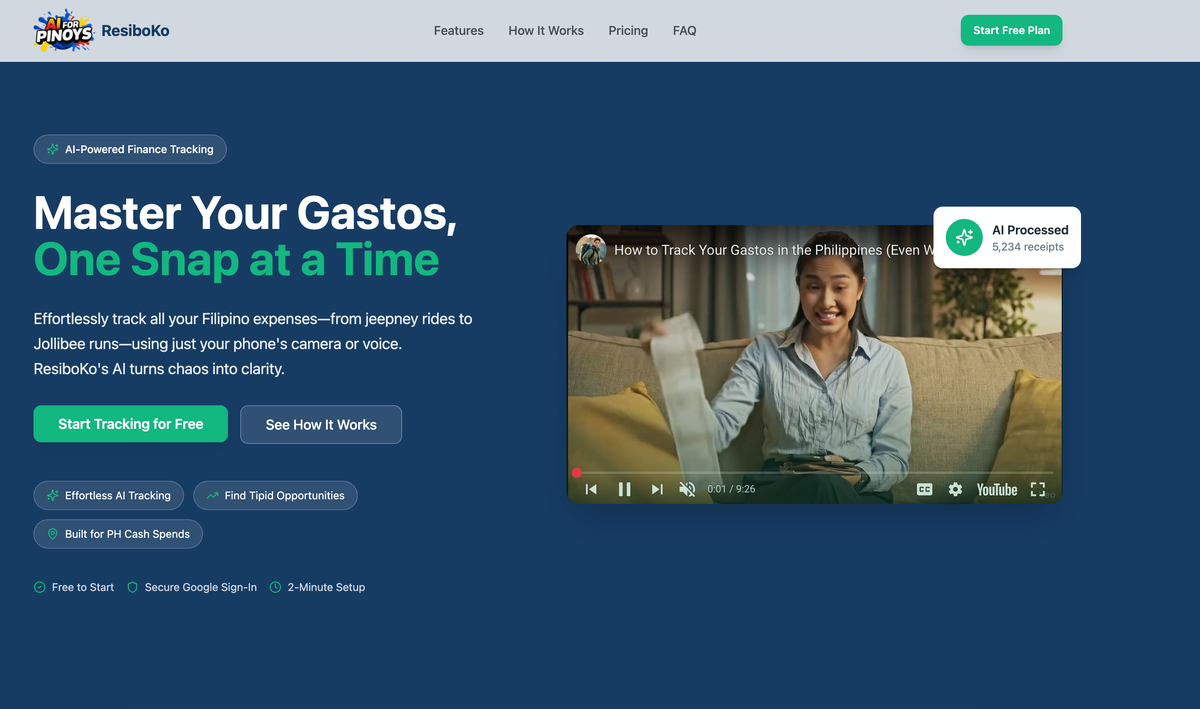This screenshot has height=709, width=1200.
Task: Toggle the Built for PH Cash Spends pill
Action: pyautogui.click(x=118, y=533)
